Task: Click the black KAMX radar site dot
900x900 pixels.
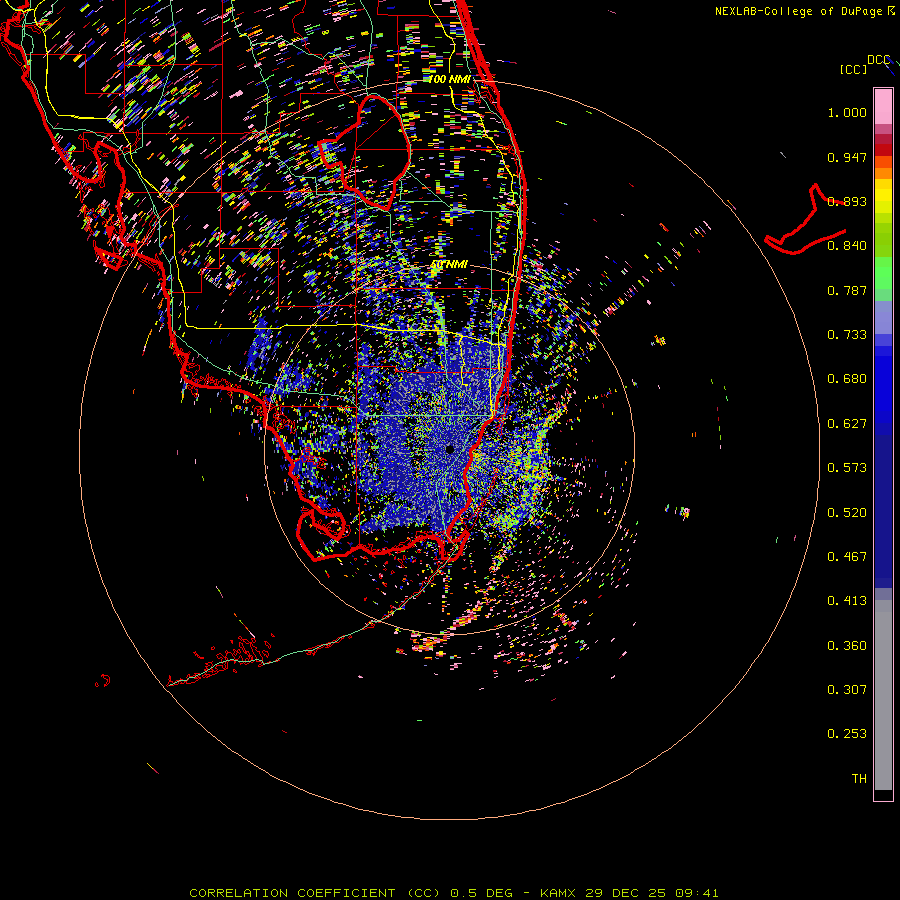Action: click(450, 449)
